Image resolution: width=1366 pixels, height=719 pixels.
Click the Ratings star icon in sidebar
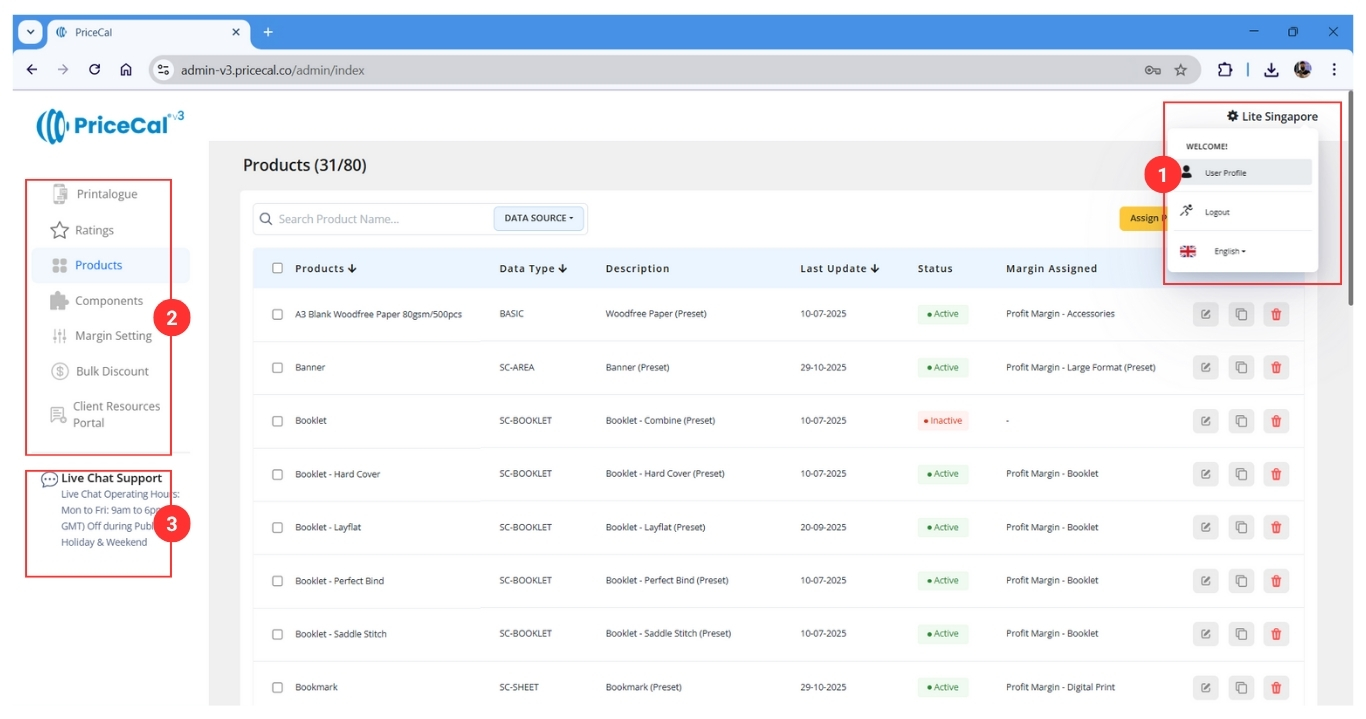pos(59,230)
